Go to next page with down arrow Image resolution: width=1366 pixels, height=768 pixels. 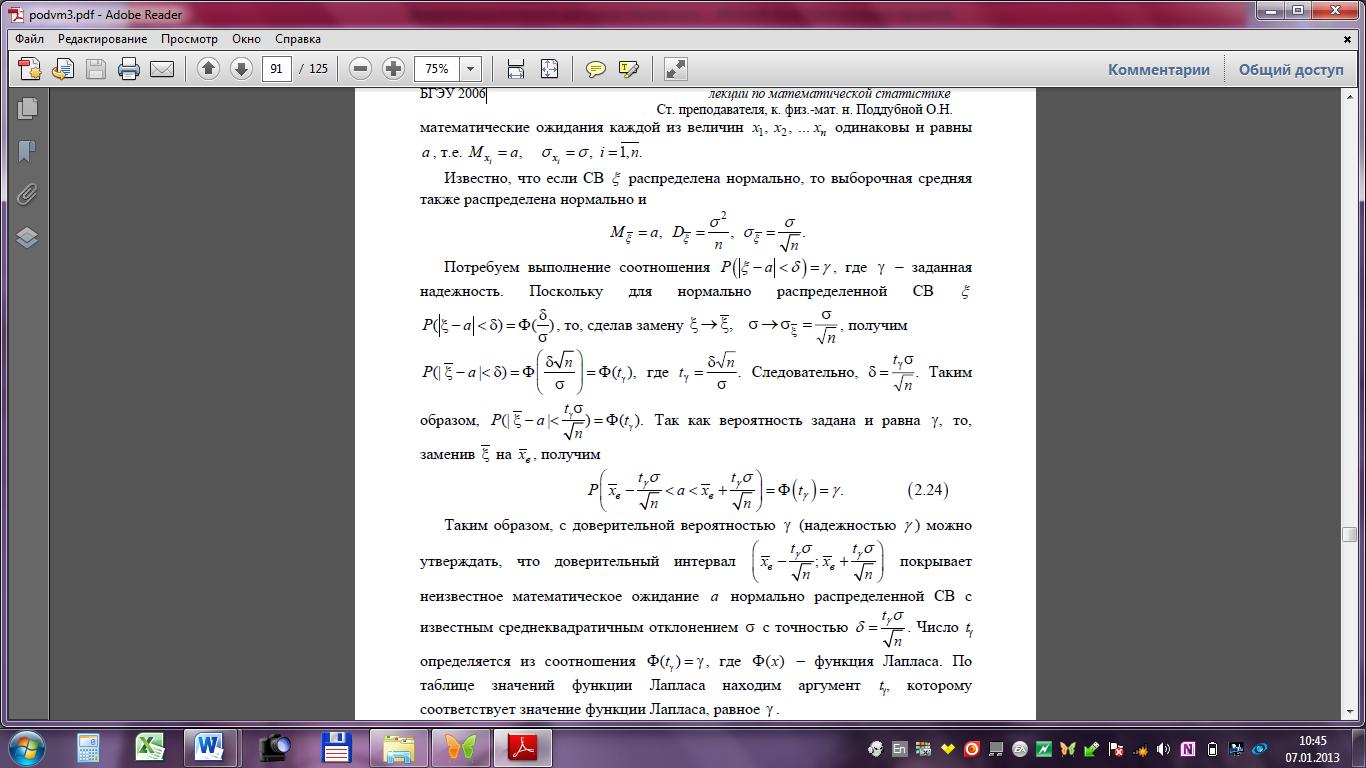click(x=241, y=69)
